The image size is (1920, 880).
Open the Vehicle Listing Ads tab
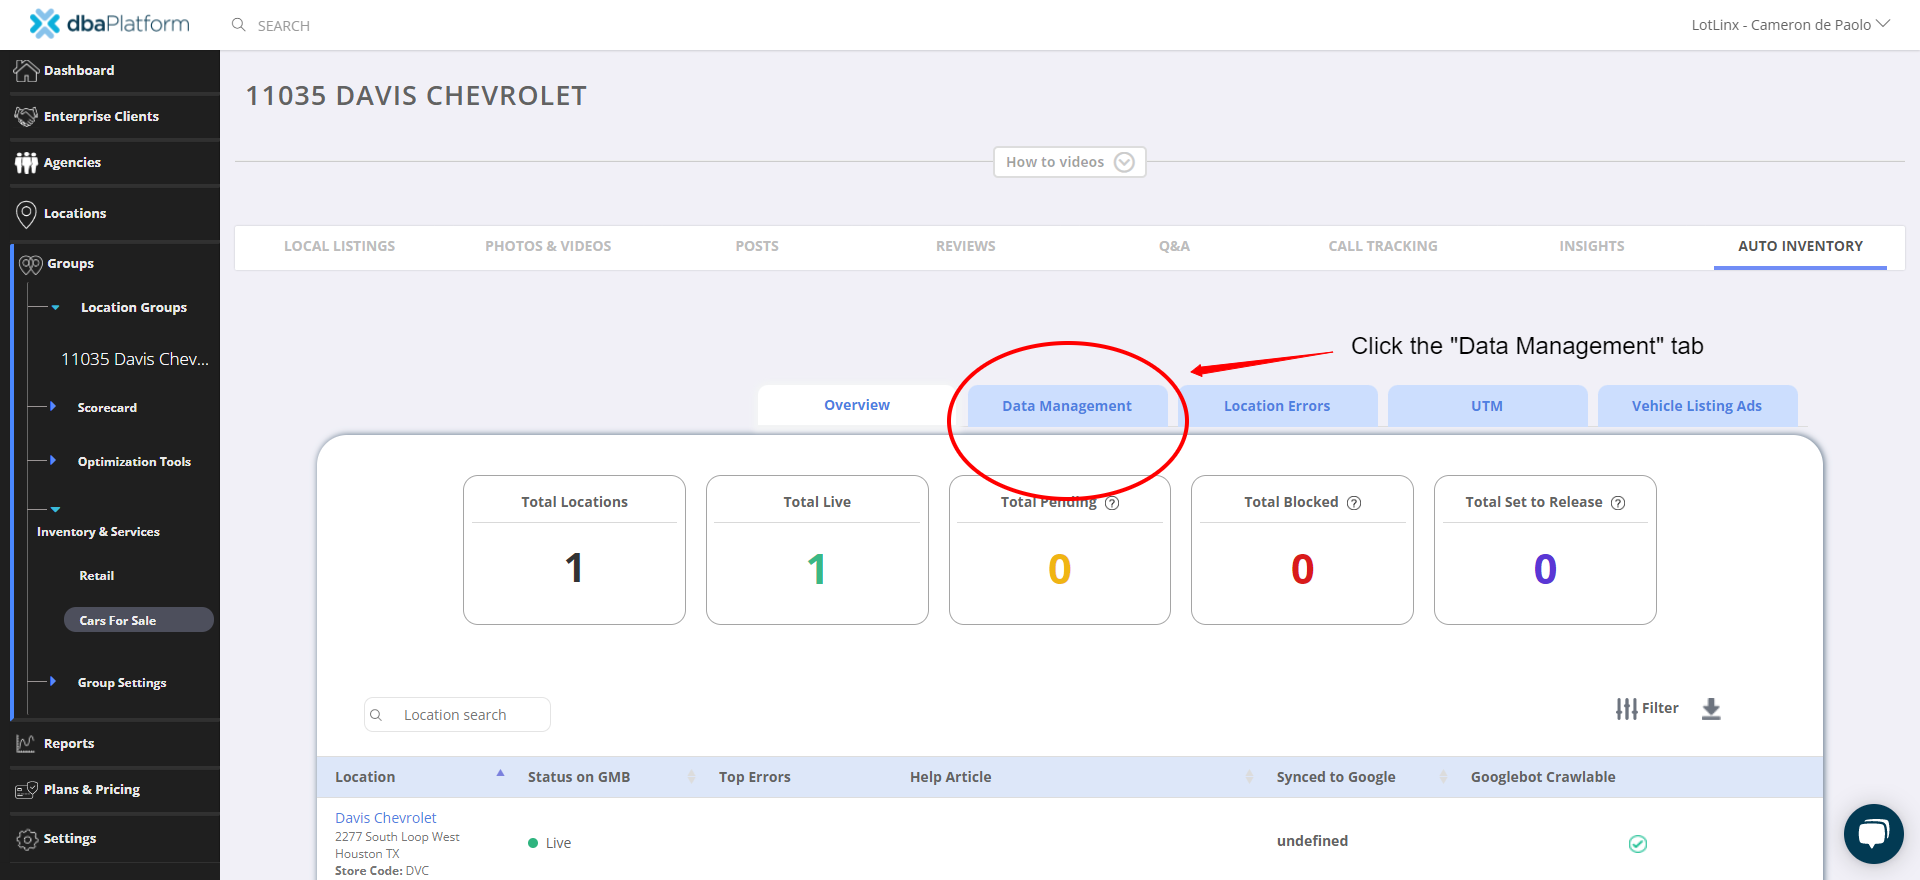point(1697,406)
